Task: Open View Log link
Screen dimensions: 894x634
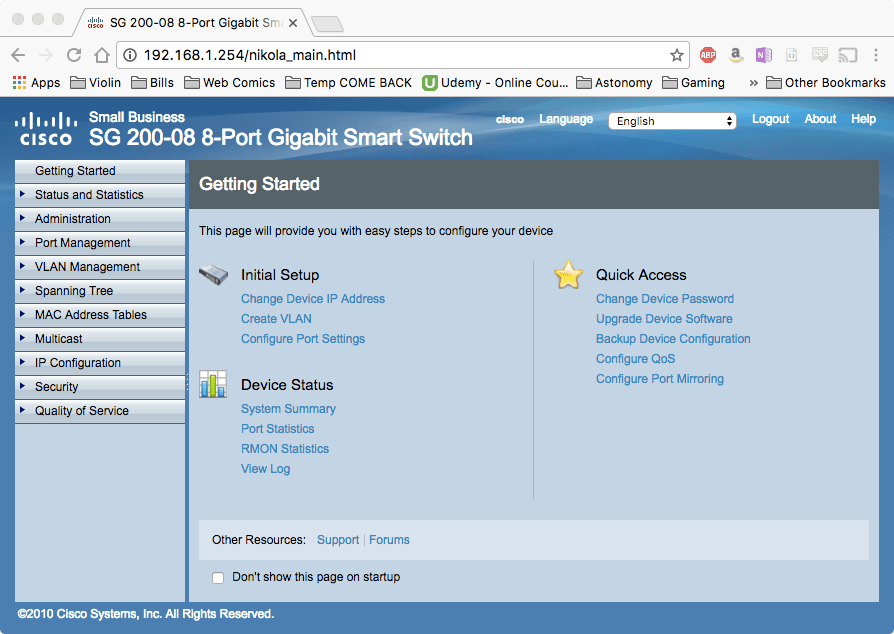Action: pos(265,469)
